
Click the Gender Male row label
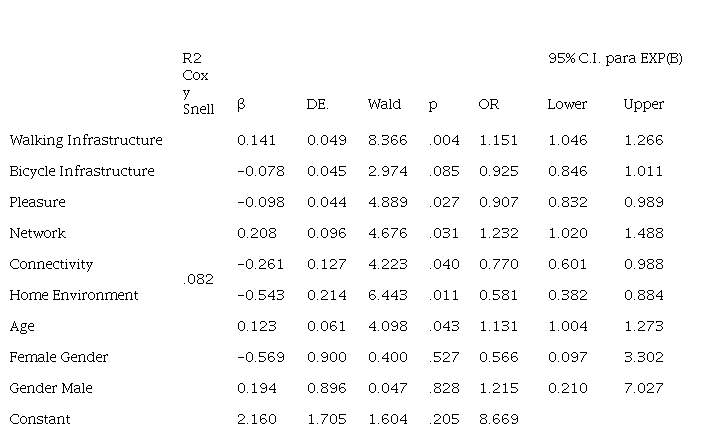tap(51, 388)
